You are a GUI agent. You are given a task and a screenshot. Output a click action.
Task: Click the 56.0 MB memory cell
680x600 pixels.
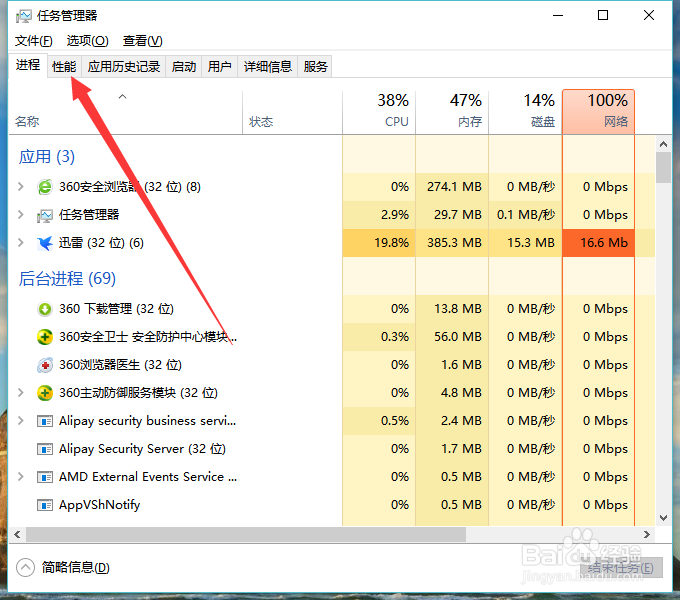pyautogui.click(x=452, y=337)
